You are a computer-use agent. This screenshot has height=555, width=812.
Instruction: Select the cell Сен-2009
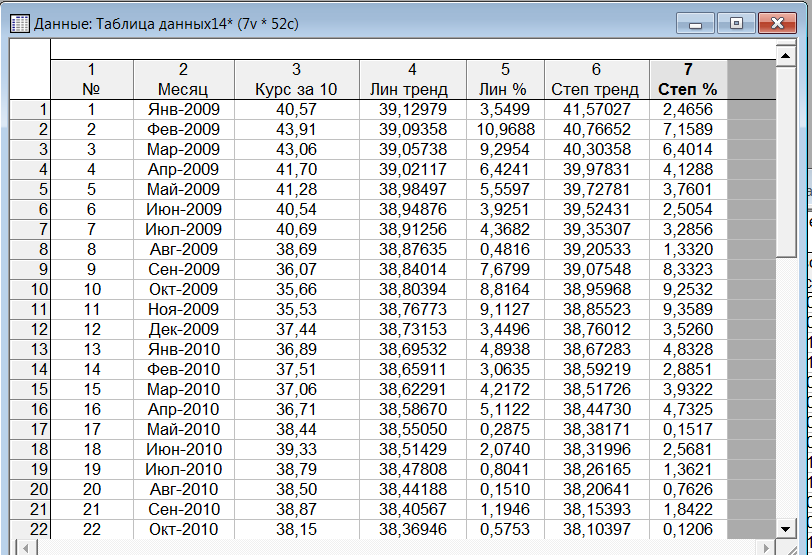tap(184, 270)
